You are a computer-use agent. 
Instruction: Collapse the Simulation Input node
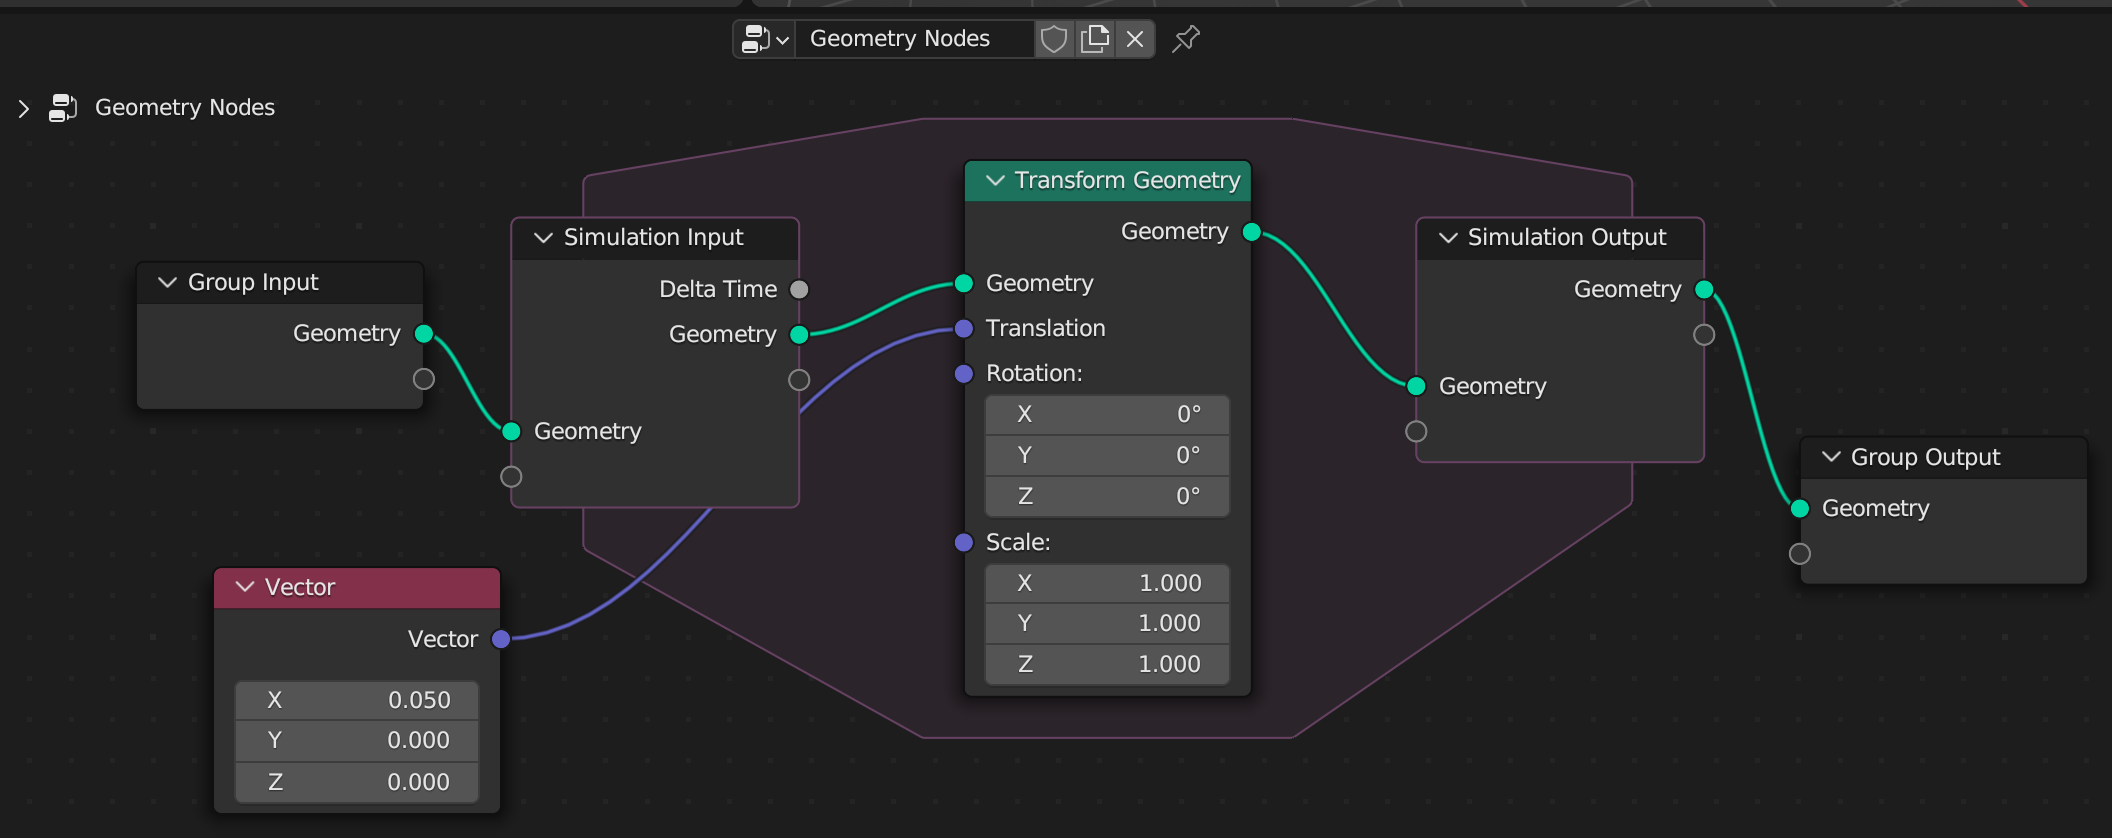(x=543, y=238)
